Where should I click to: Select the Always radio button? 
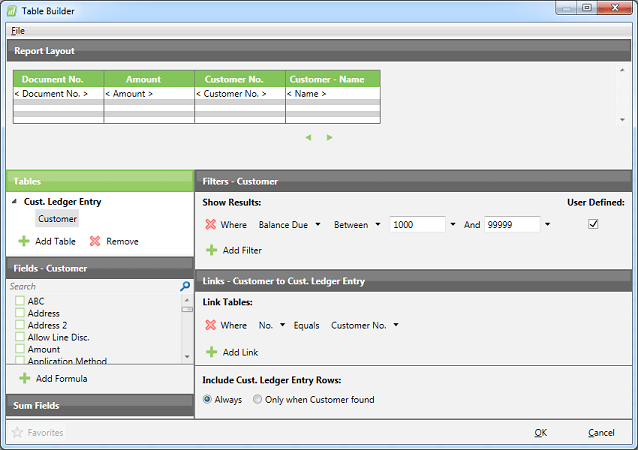point(207,399)
